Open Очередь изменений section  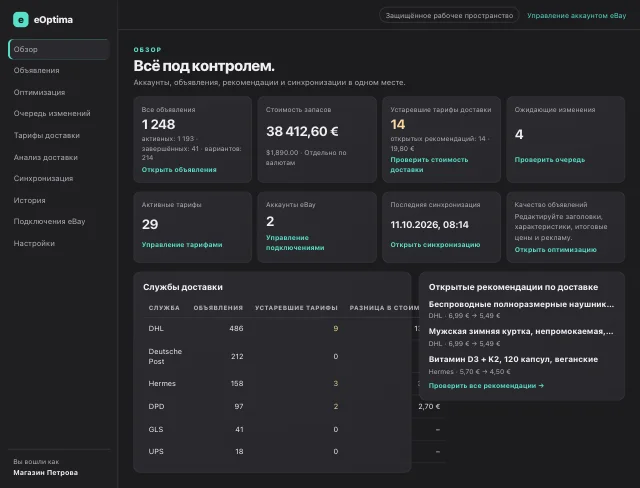[x=52, y=113]
